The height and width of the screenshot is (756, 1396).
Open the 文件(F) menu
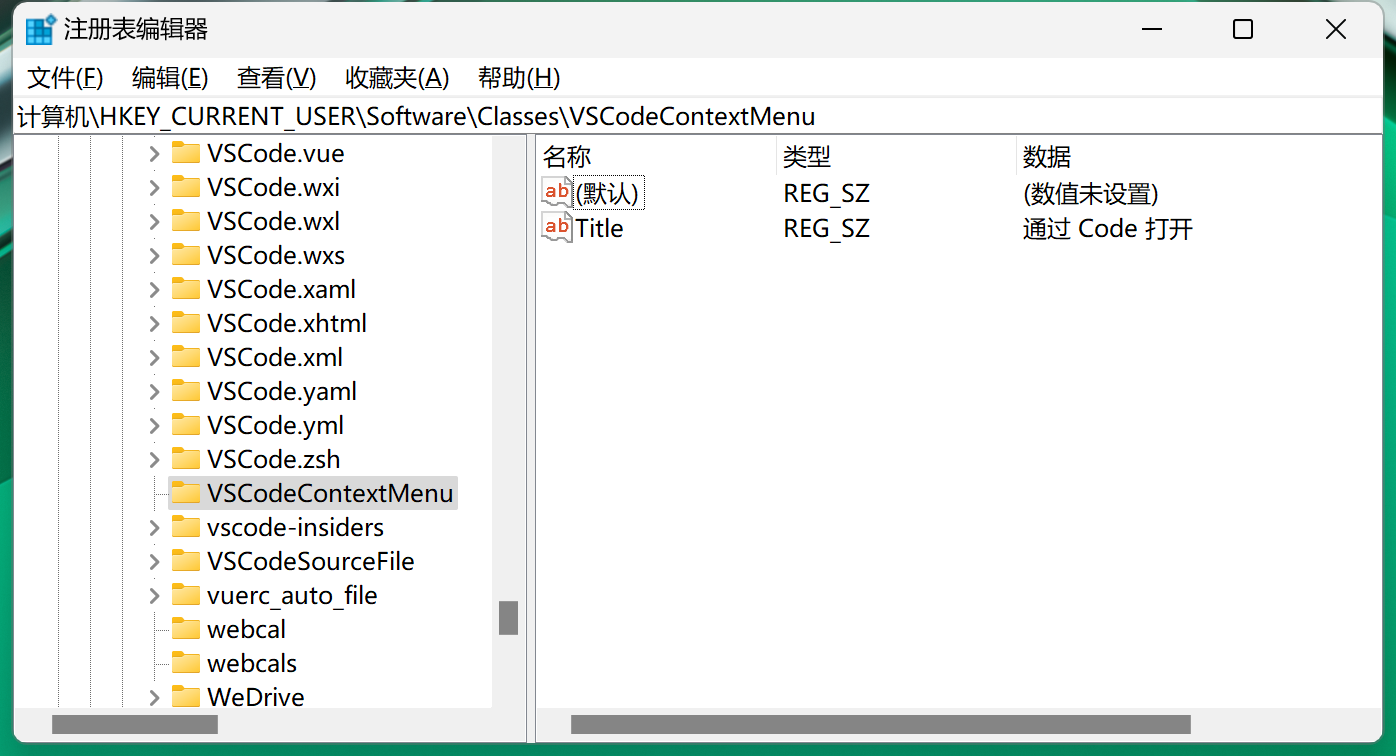click(65, 78)
